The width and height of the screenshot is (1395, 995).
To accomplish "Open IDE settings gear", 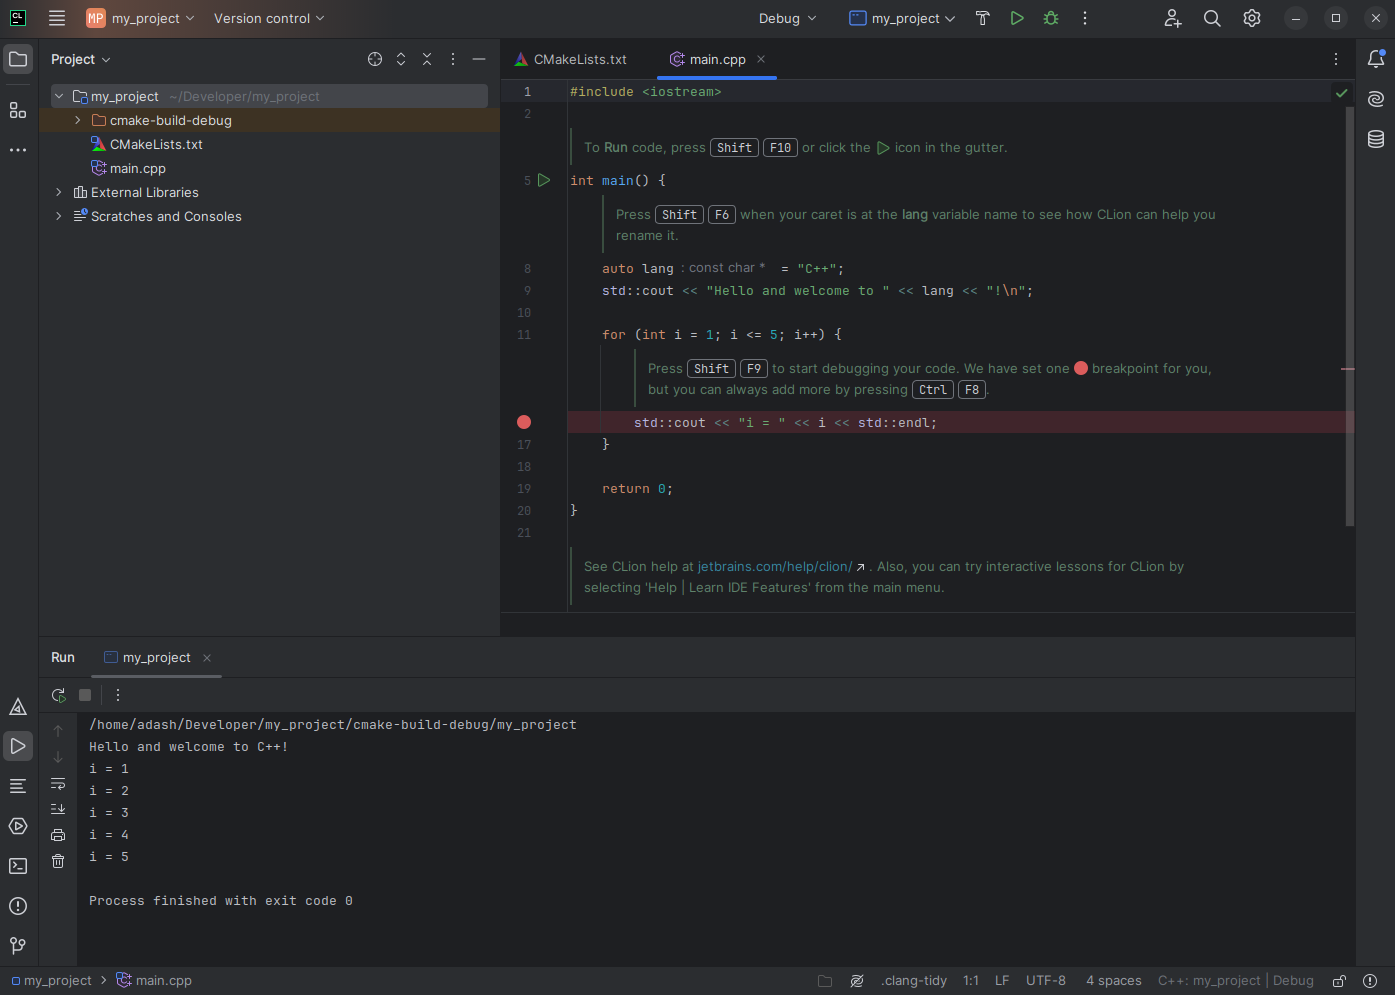I will click(1252, 18).
